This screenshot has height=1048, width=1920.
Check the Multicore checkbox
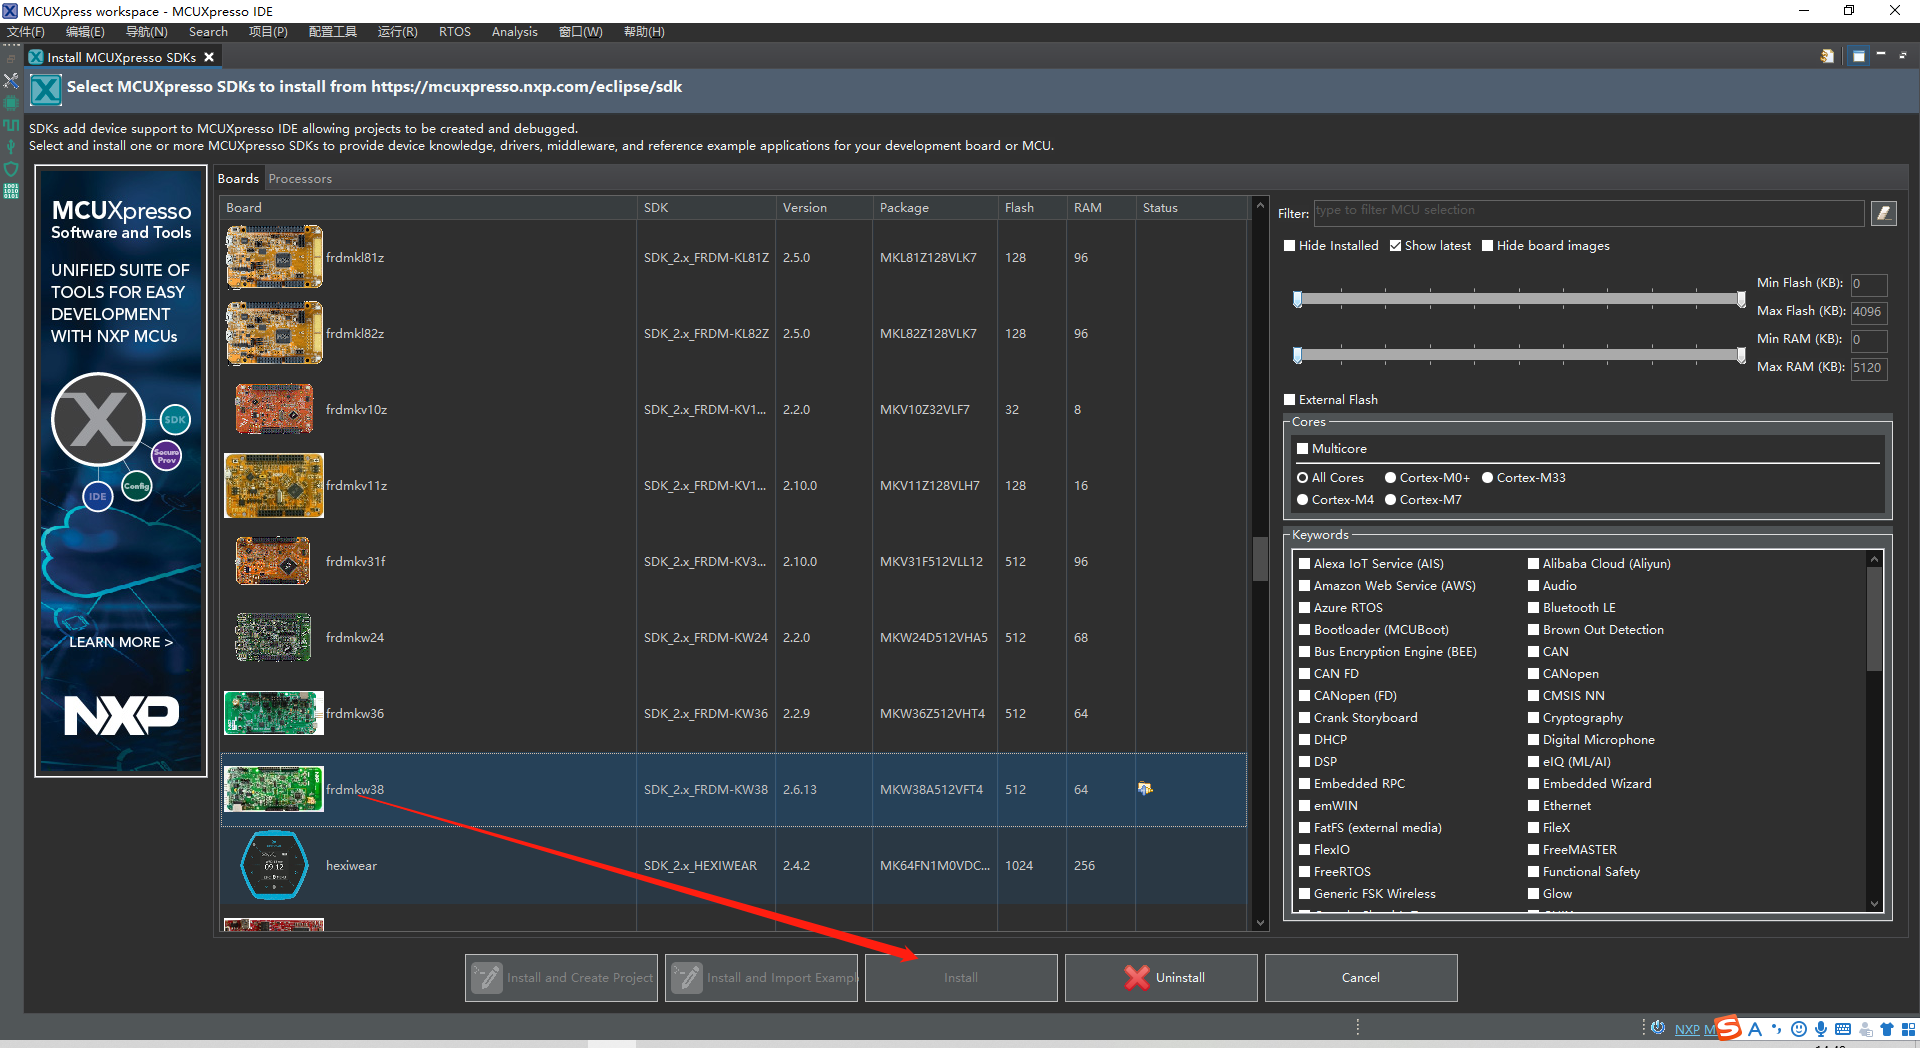coord(1303,449)
